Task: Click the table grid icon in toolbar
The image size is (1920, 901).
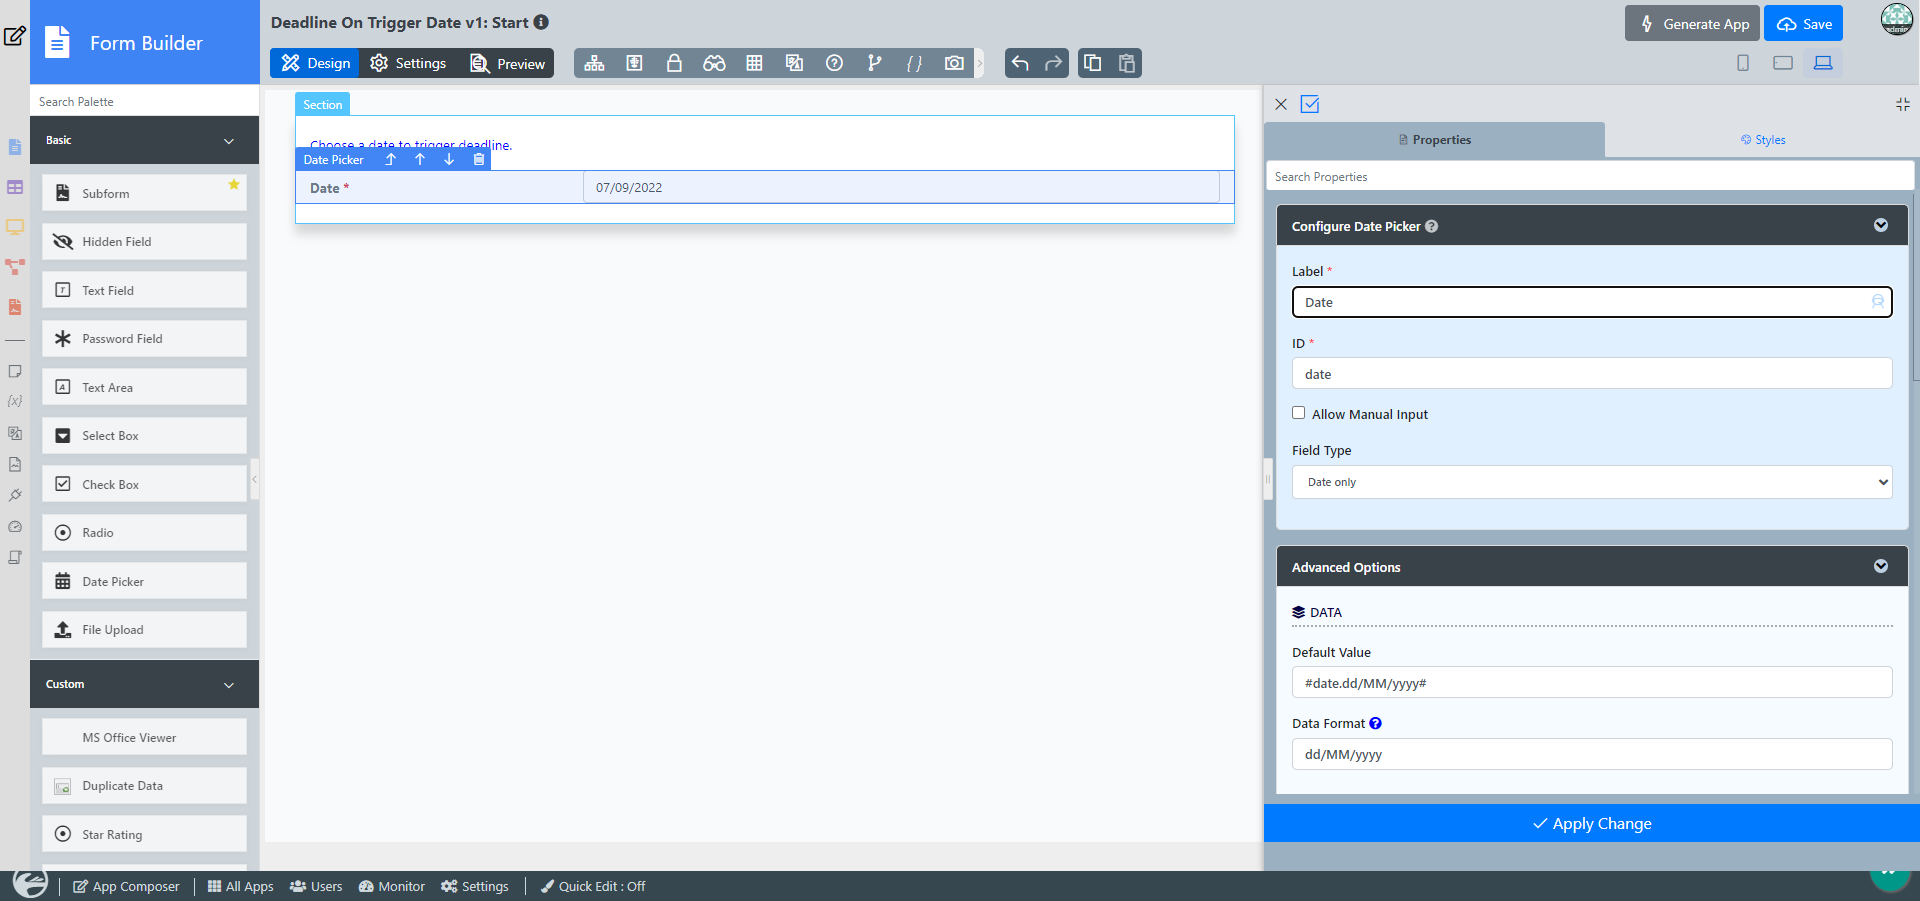Action: point(754,63)
